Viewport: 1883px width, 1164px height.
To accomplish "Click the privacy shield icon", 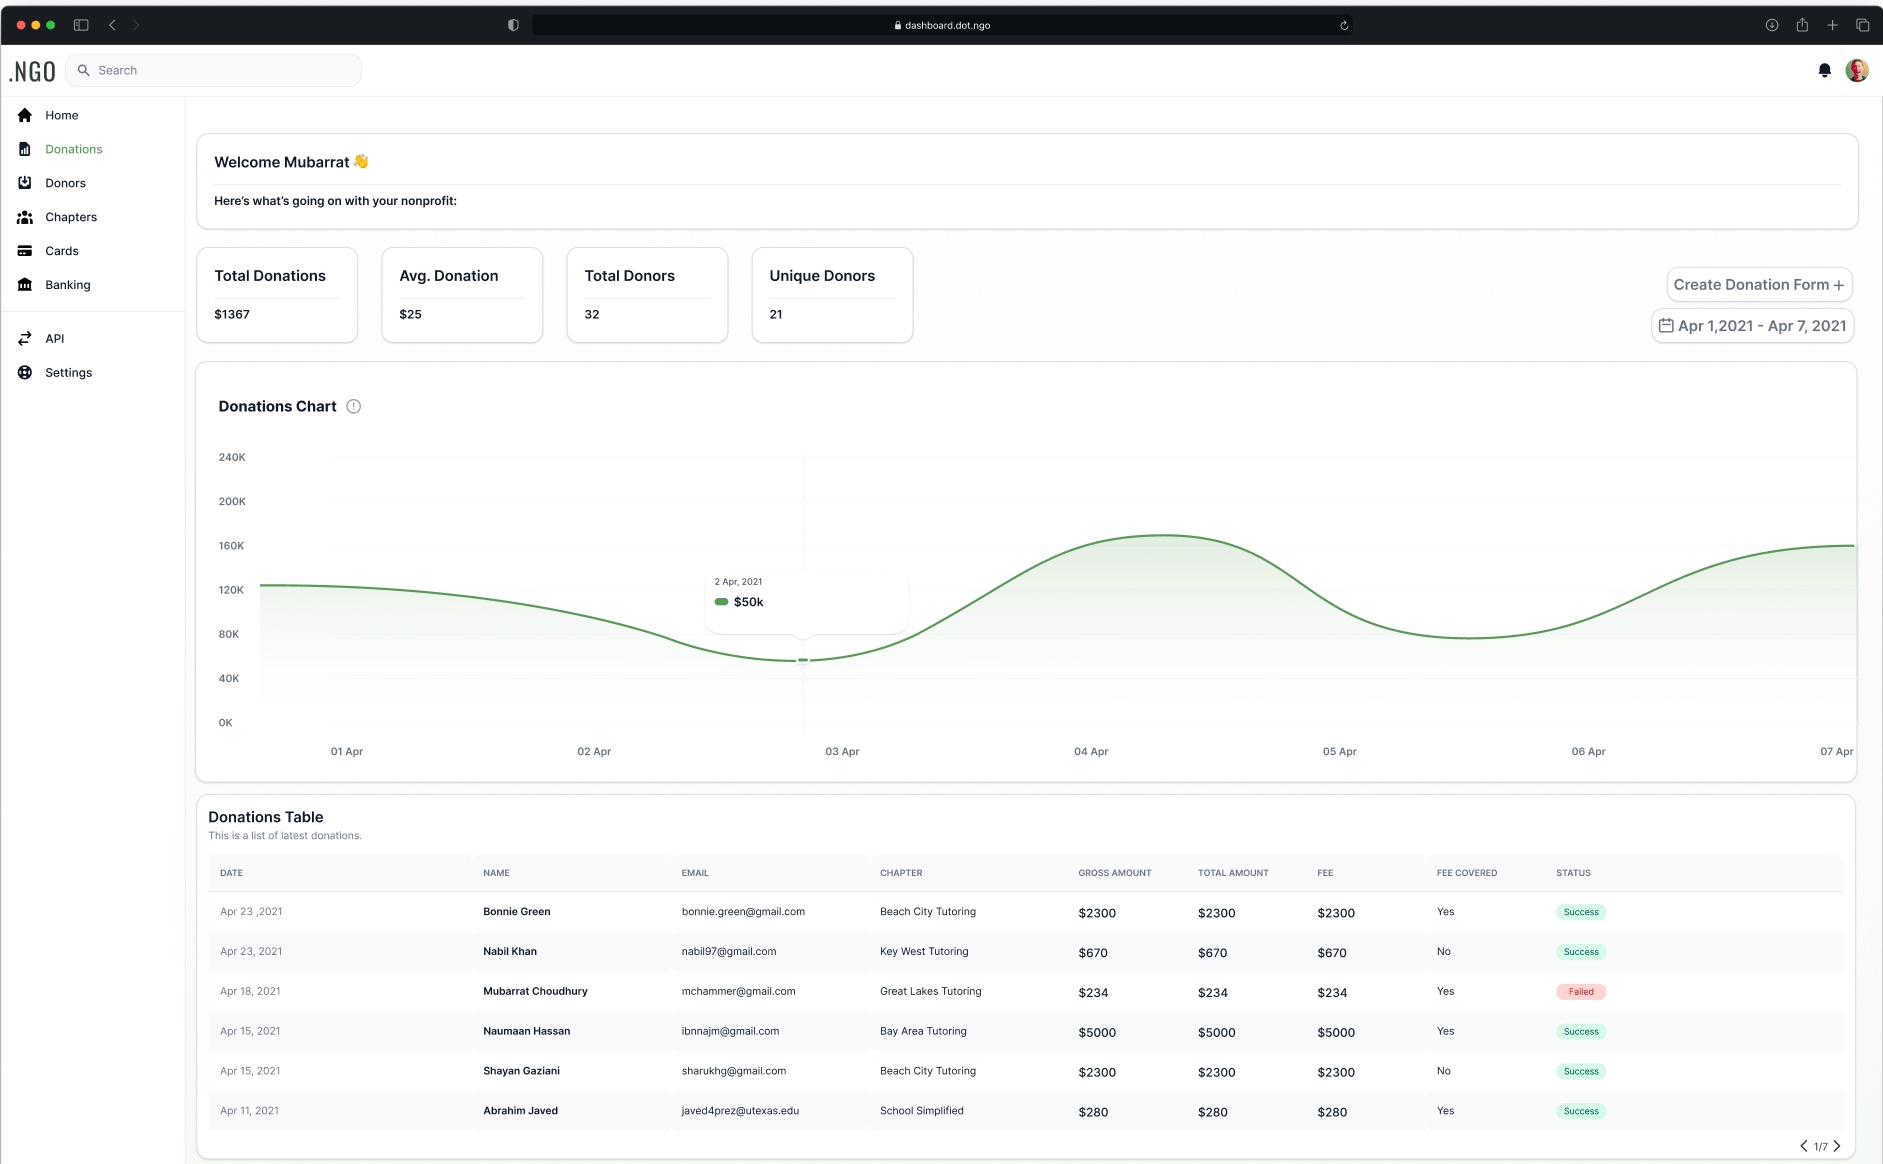I will point(513,25).
